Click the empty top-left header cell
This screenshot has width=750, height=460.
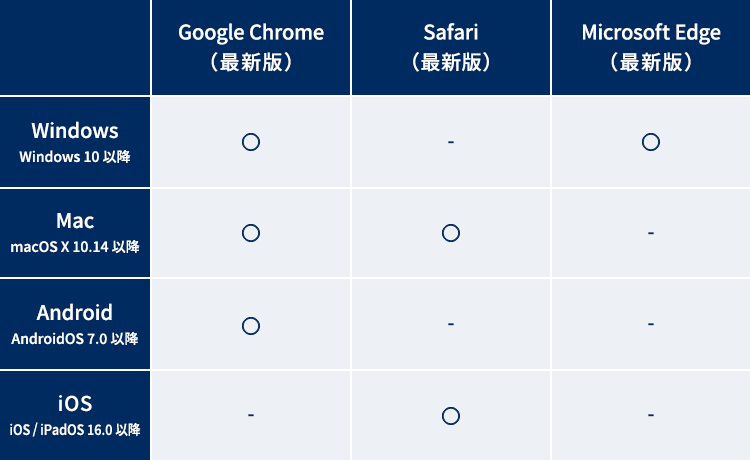tap(75, 47)
